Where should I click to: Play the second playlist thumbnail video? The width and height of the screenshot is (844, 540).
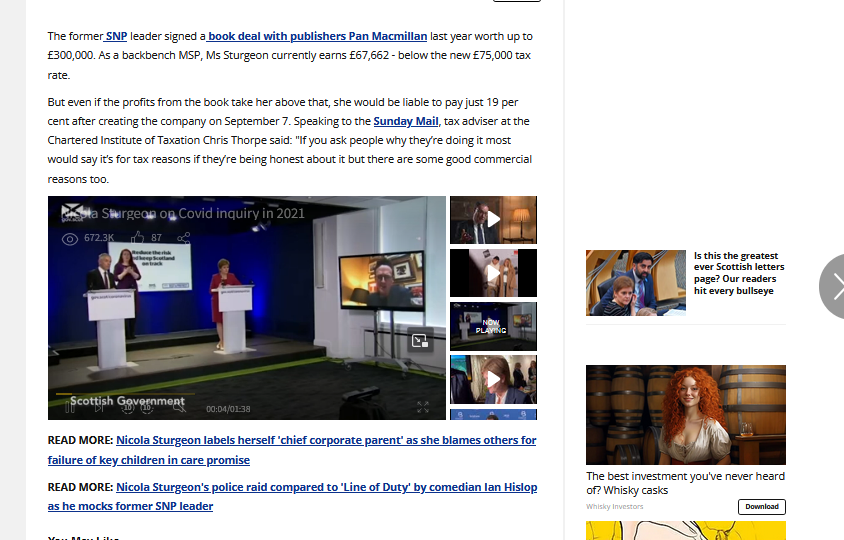point(493,273)
